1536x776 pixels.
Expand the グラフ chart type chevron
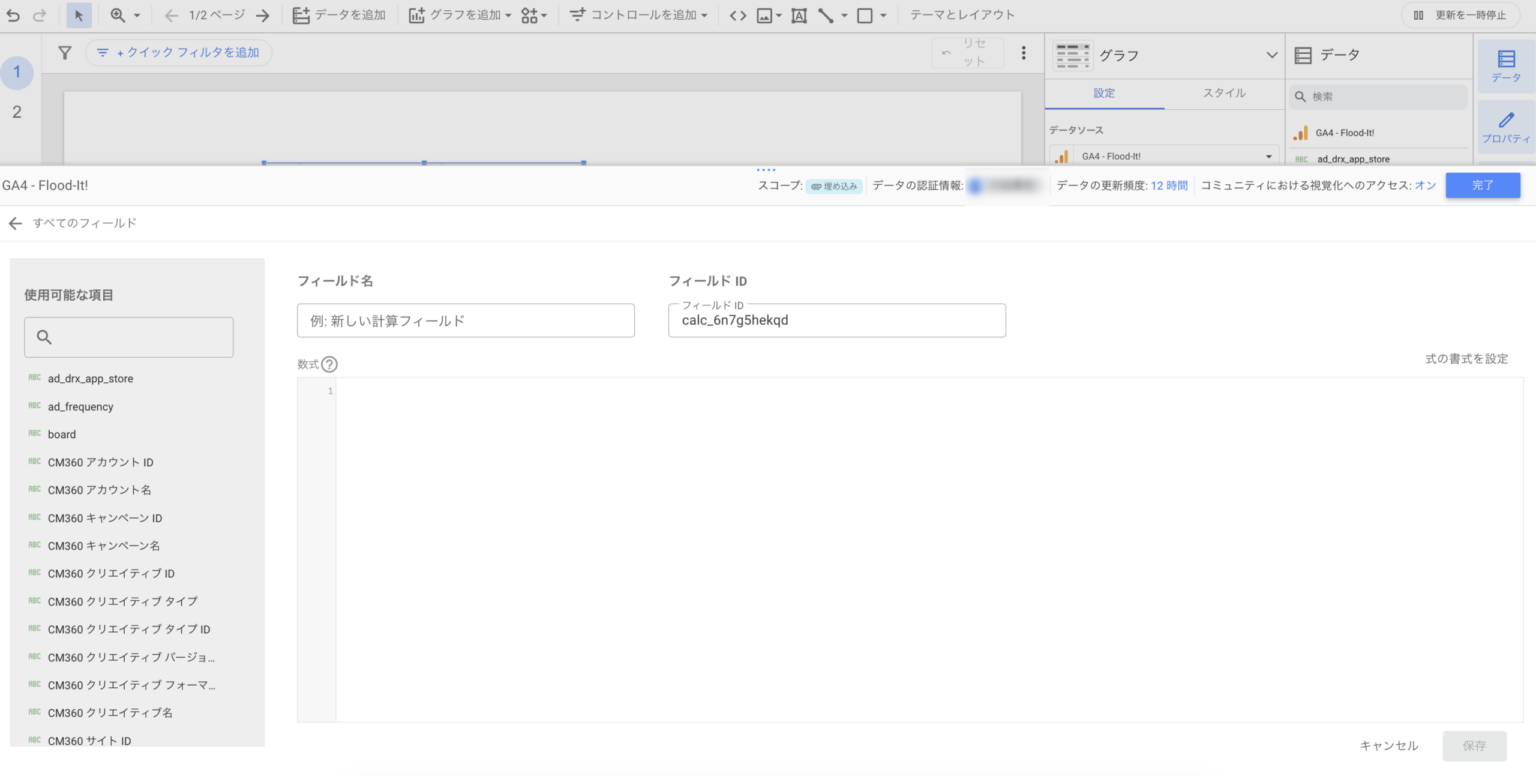pos(1272,55)
